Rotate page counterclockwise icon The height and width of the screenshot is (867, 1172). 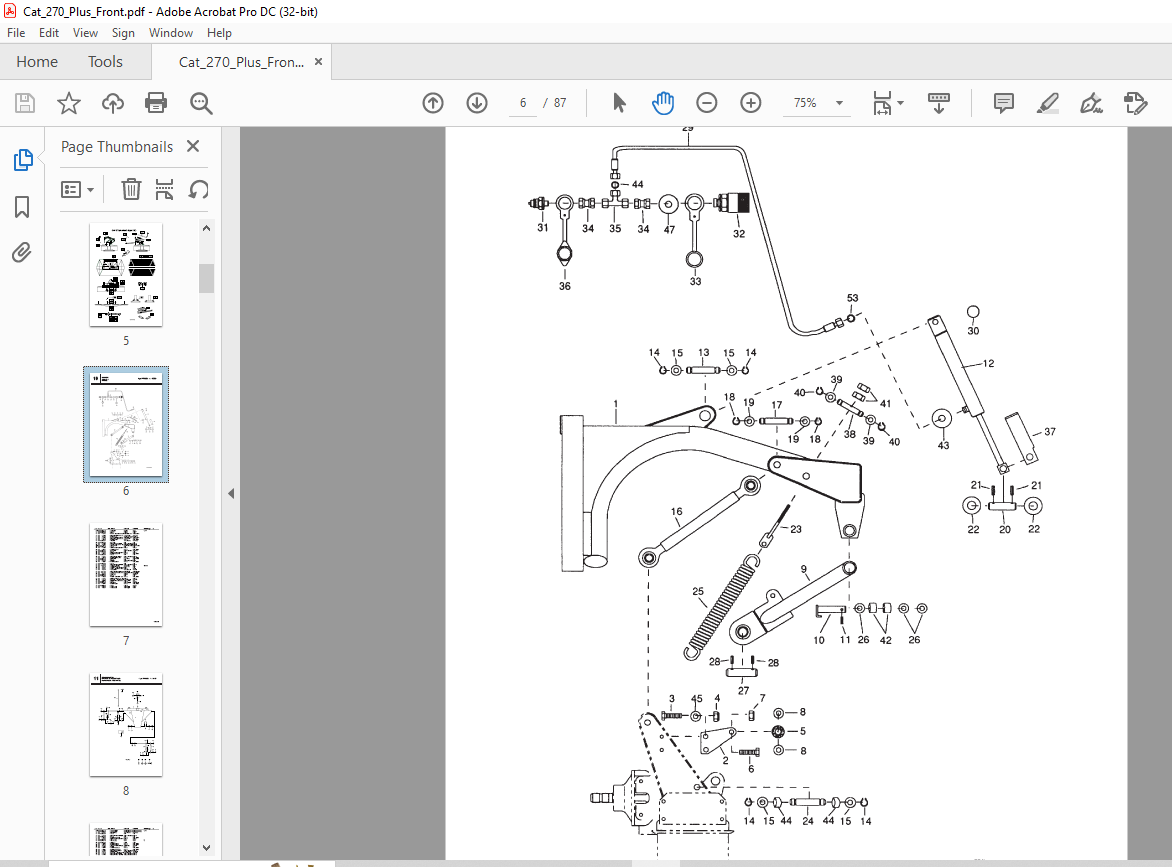198,189
